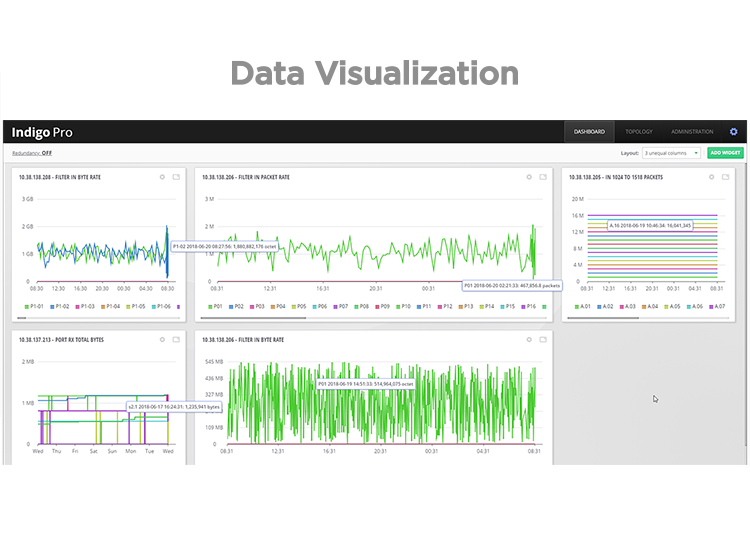This screenshot has height=540, width=750.
Task: Click folder icon on Port RX Total Bytes widget
Action: (x=176, y=340)
